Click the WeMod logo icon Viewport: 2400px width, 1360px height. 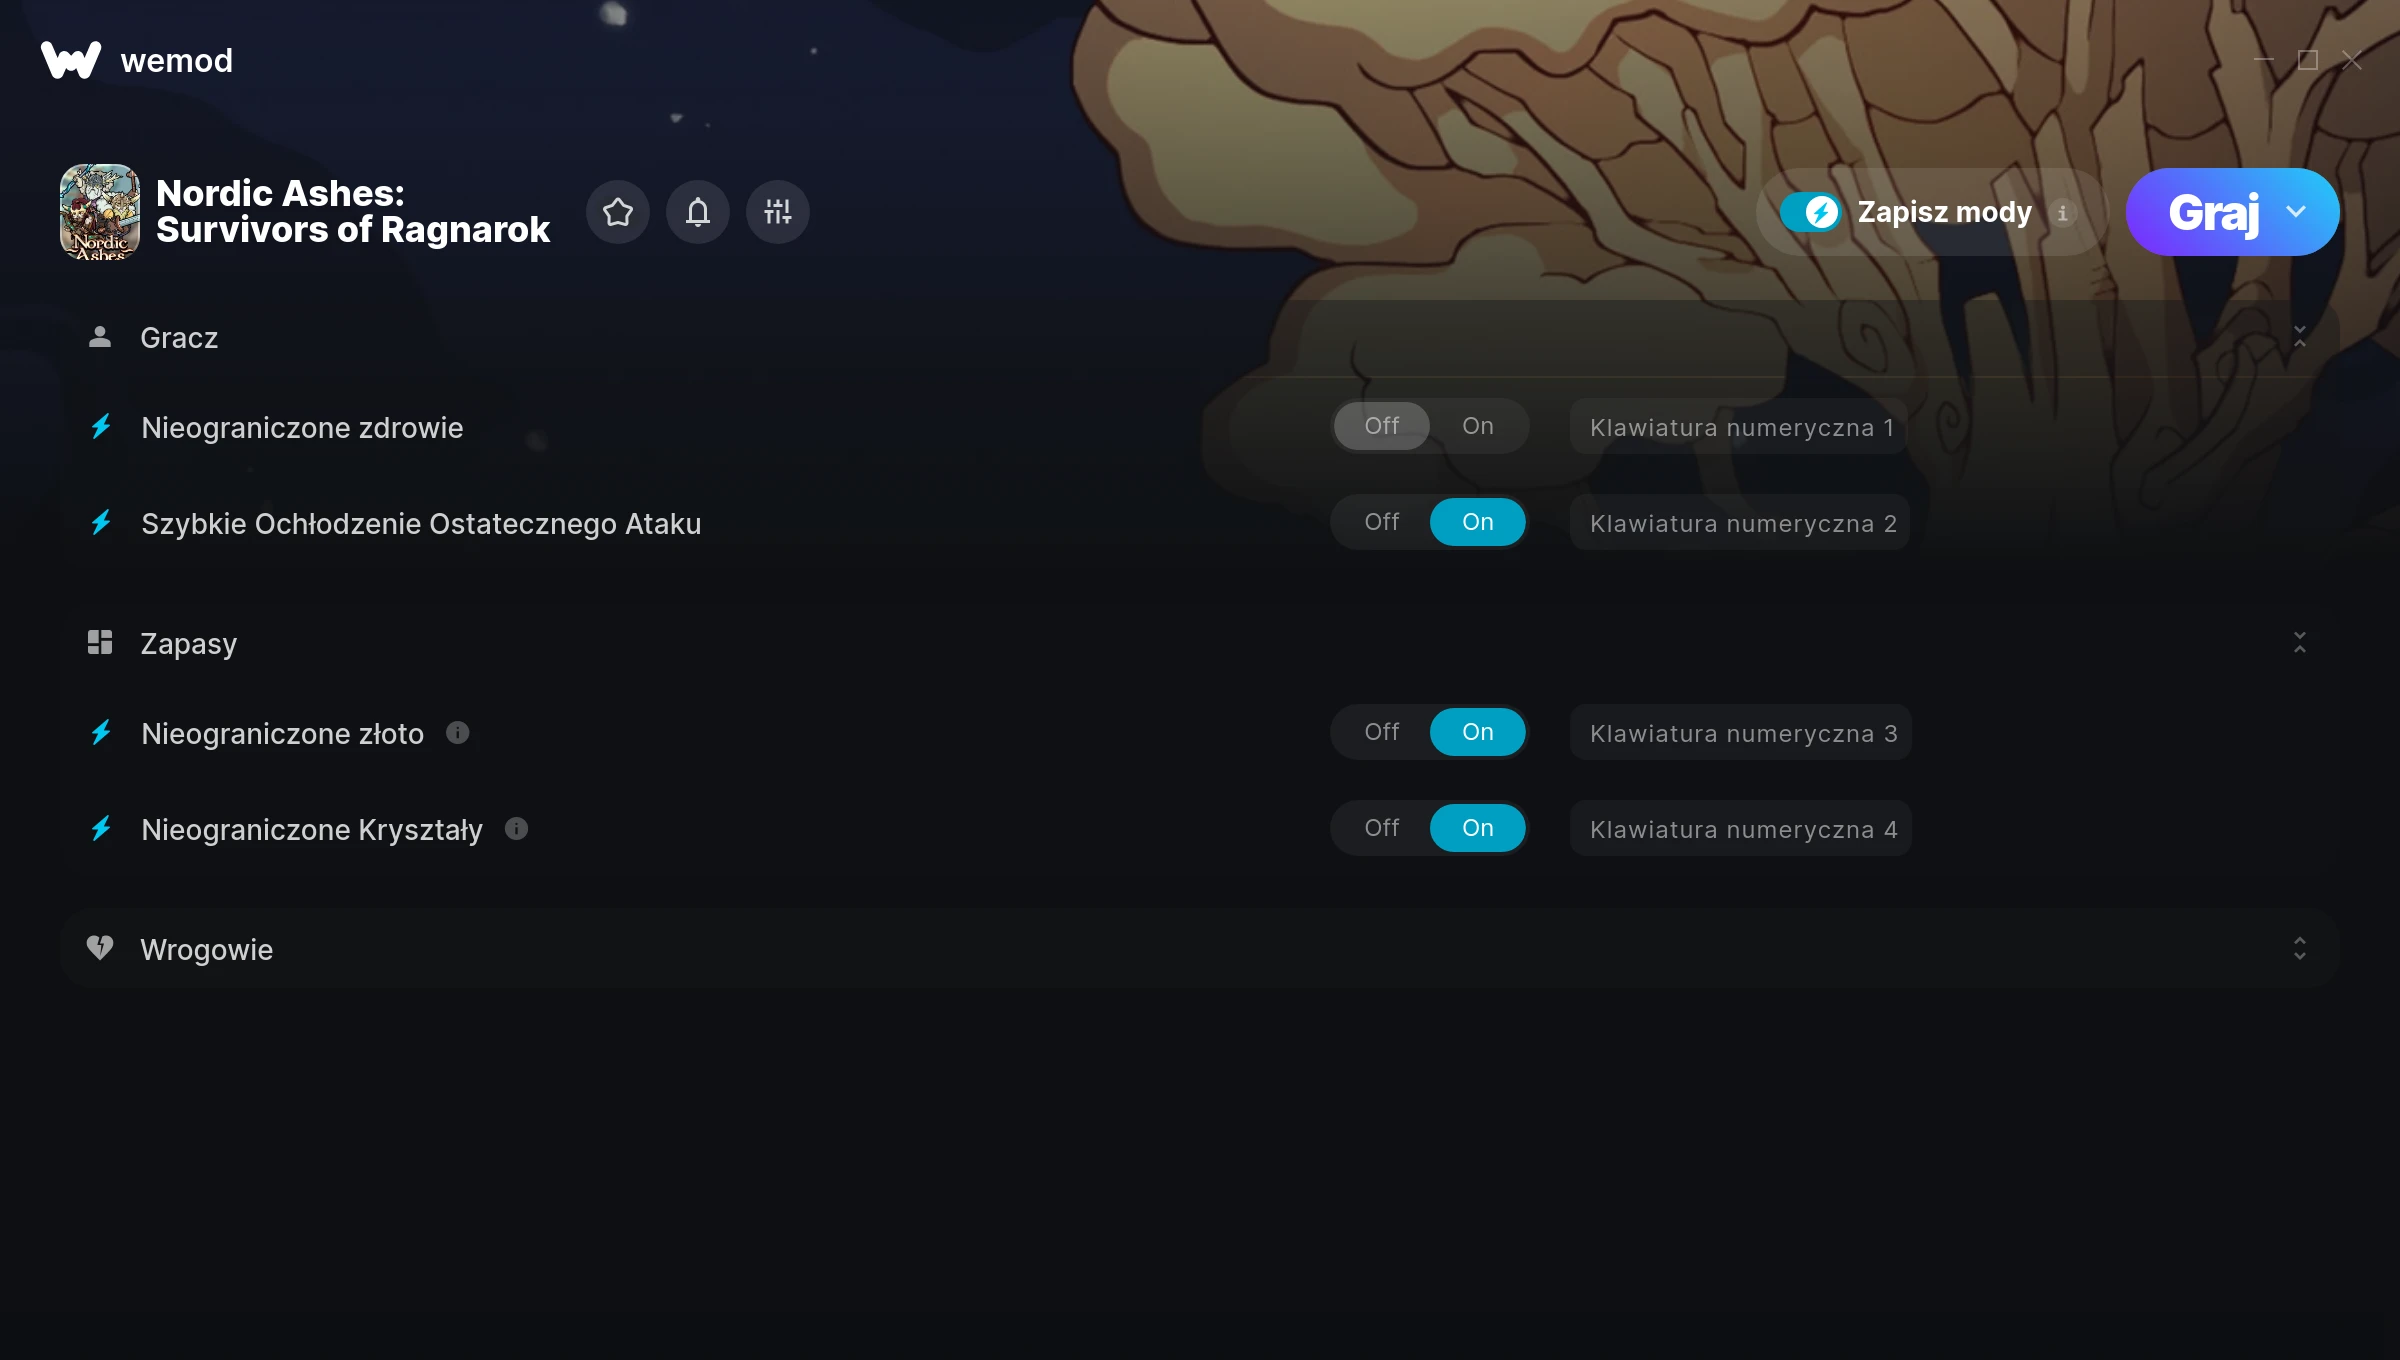(71, 60)
